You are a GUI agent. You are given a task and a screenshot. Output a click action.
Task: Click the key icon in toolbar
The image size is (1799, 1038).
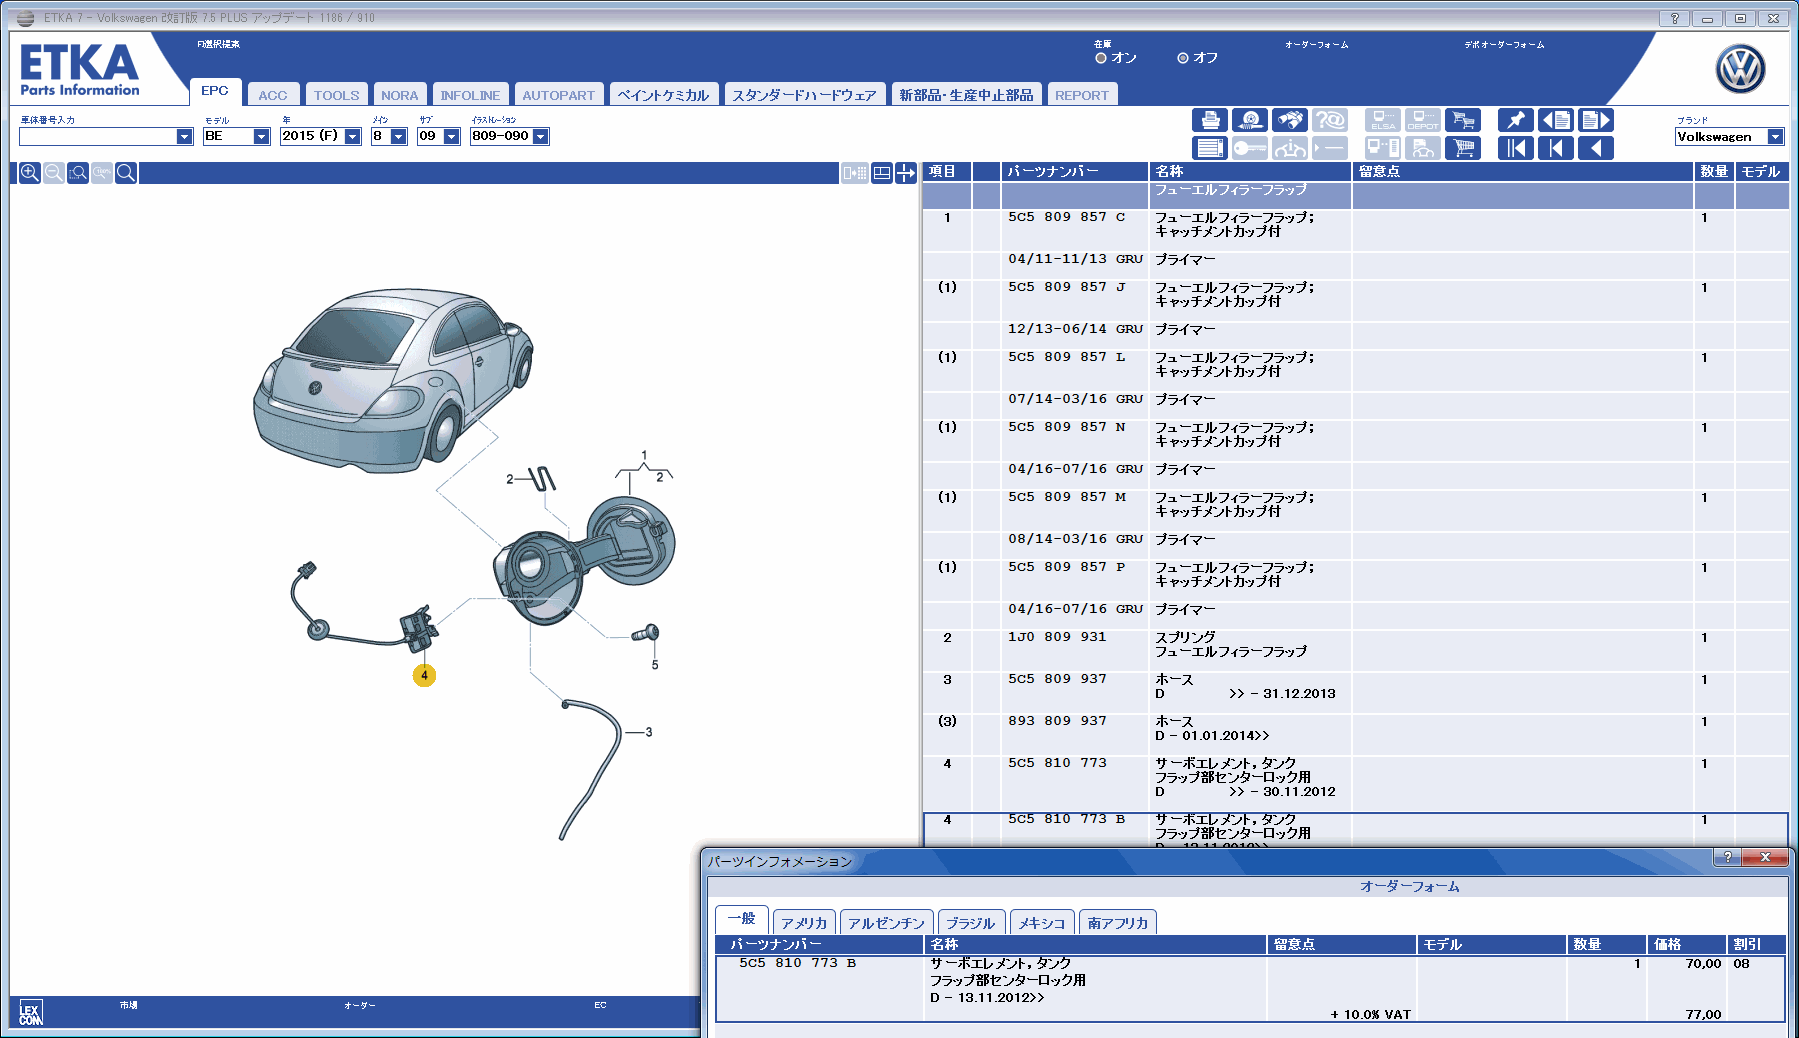pyautogui.click(x=1250, y=148)
